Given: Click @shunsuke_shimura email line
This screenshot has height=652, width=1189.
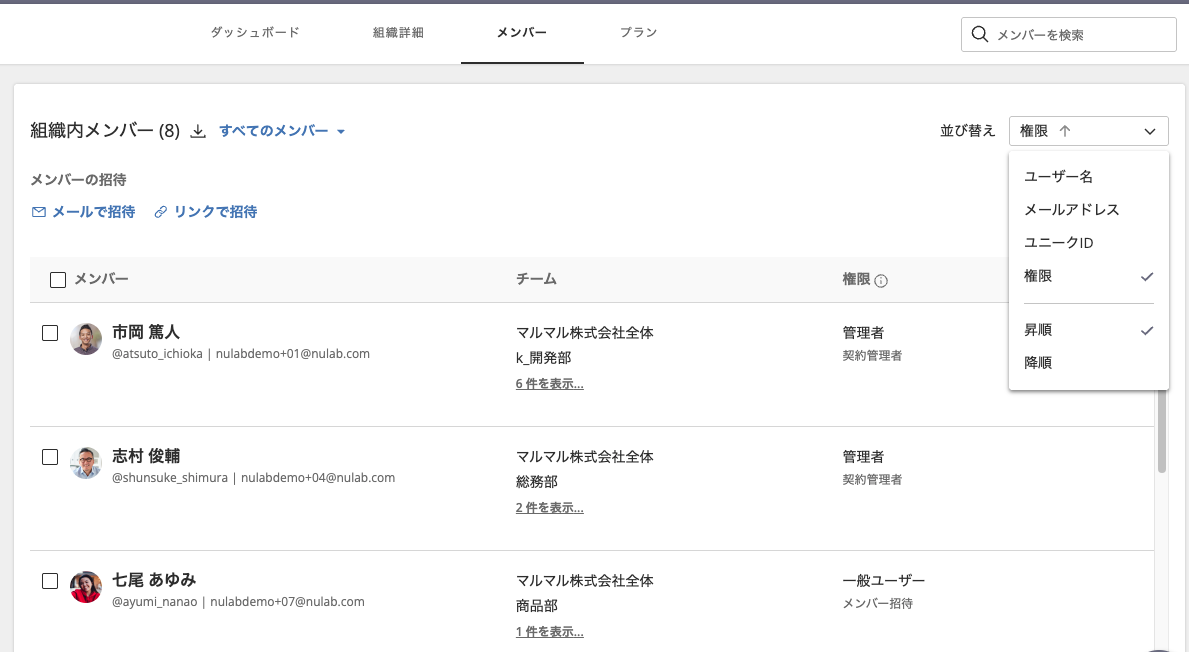Looking at the screenshot, I should (x=253, y=478).
